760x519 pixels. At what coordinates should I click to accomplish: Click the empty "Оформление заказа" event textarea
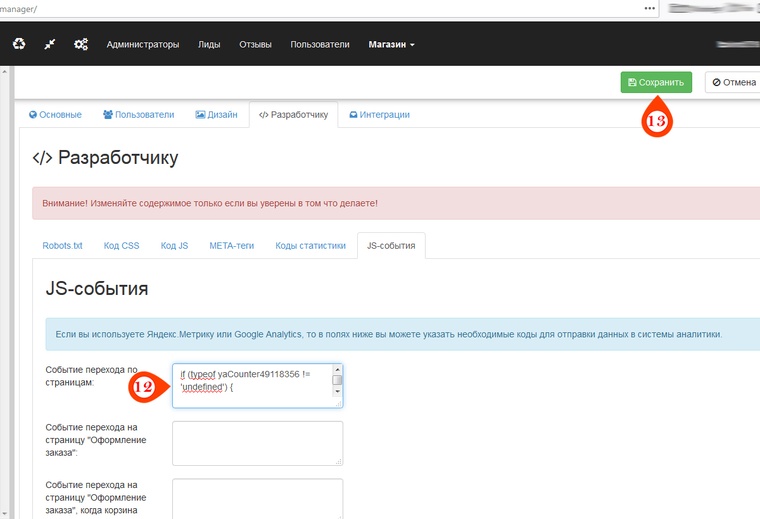click(x=257, y=443)
